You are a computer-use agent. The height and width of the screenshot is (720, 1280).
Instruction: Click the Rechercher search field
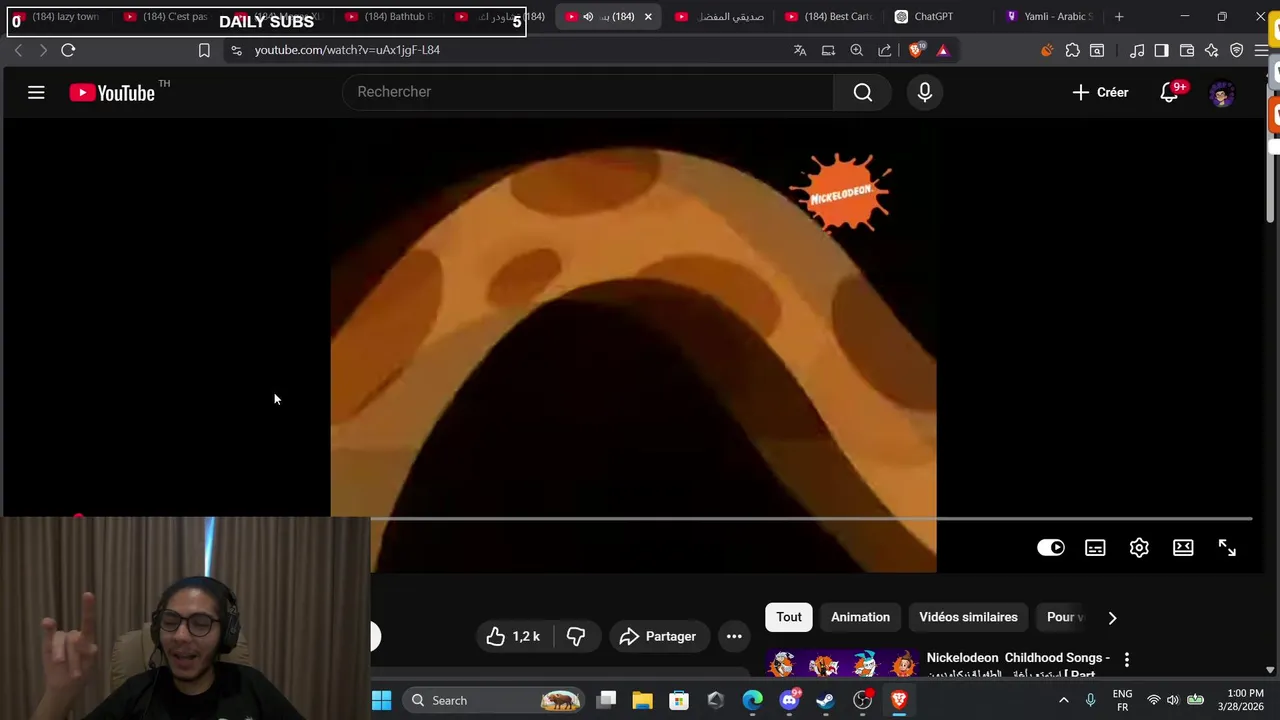click(588, 92)
